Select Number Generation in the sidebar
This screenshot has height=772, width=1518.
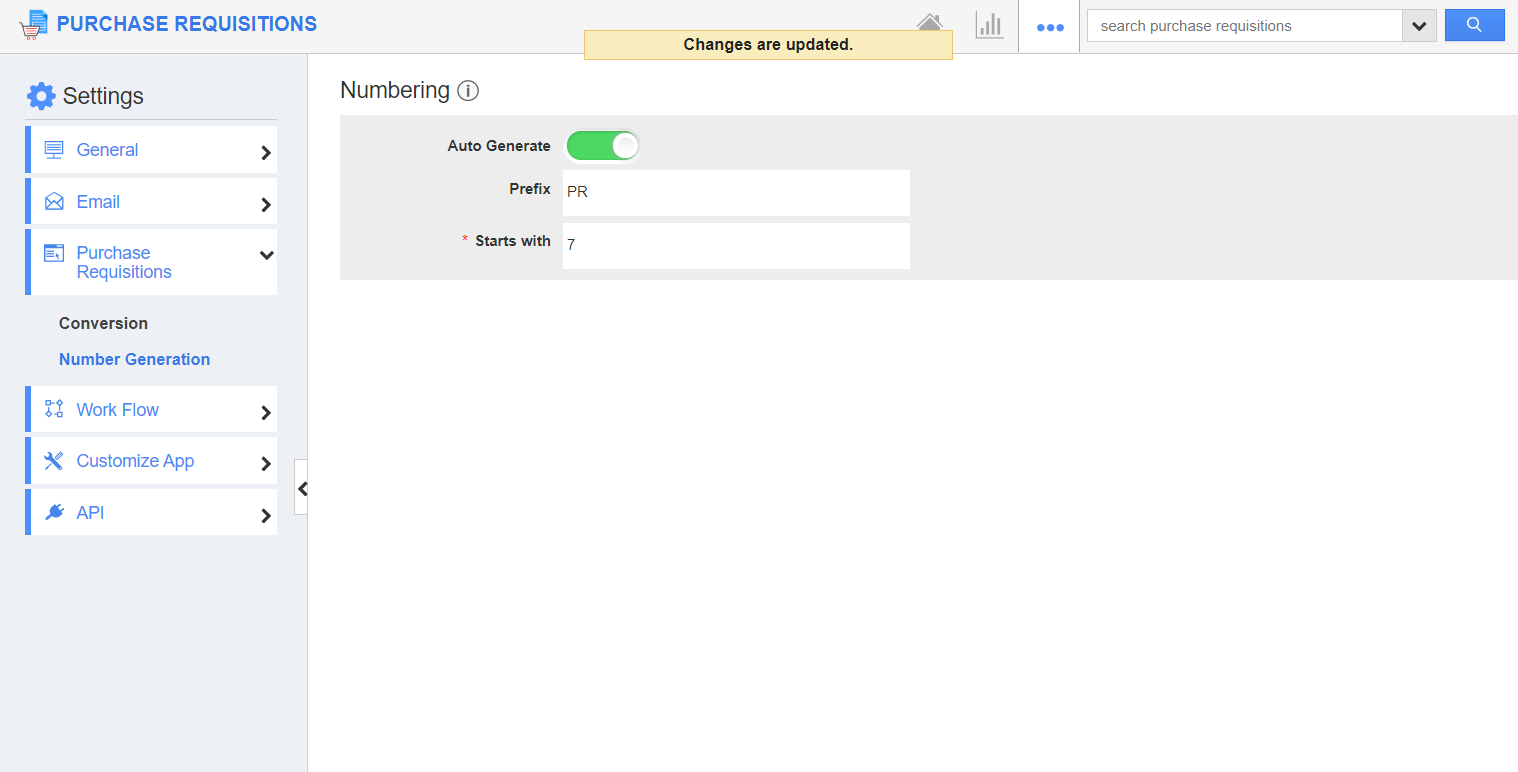[x=134, y=359]
